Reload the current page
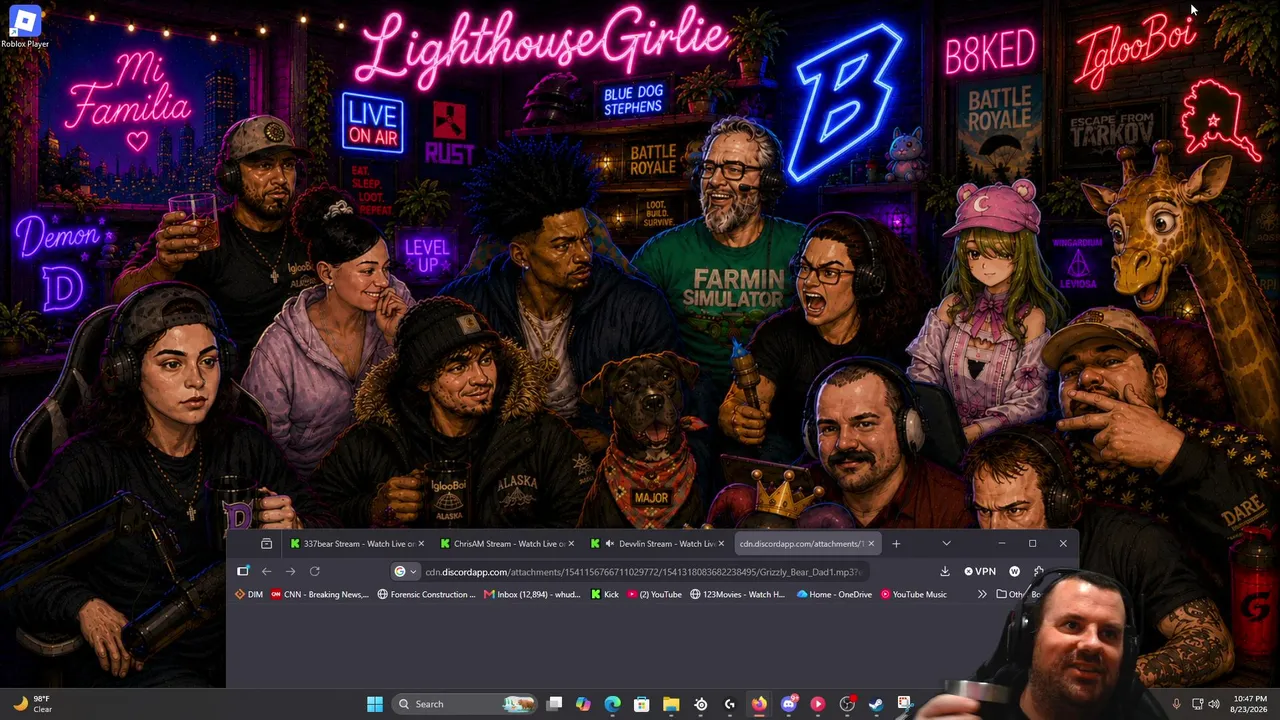Viewport: 1280px width, 720px height. coord(314,571)
